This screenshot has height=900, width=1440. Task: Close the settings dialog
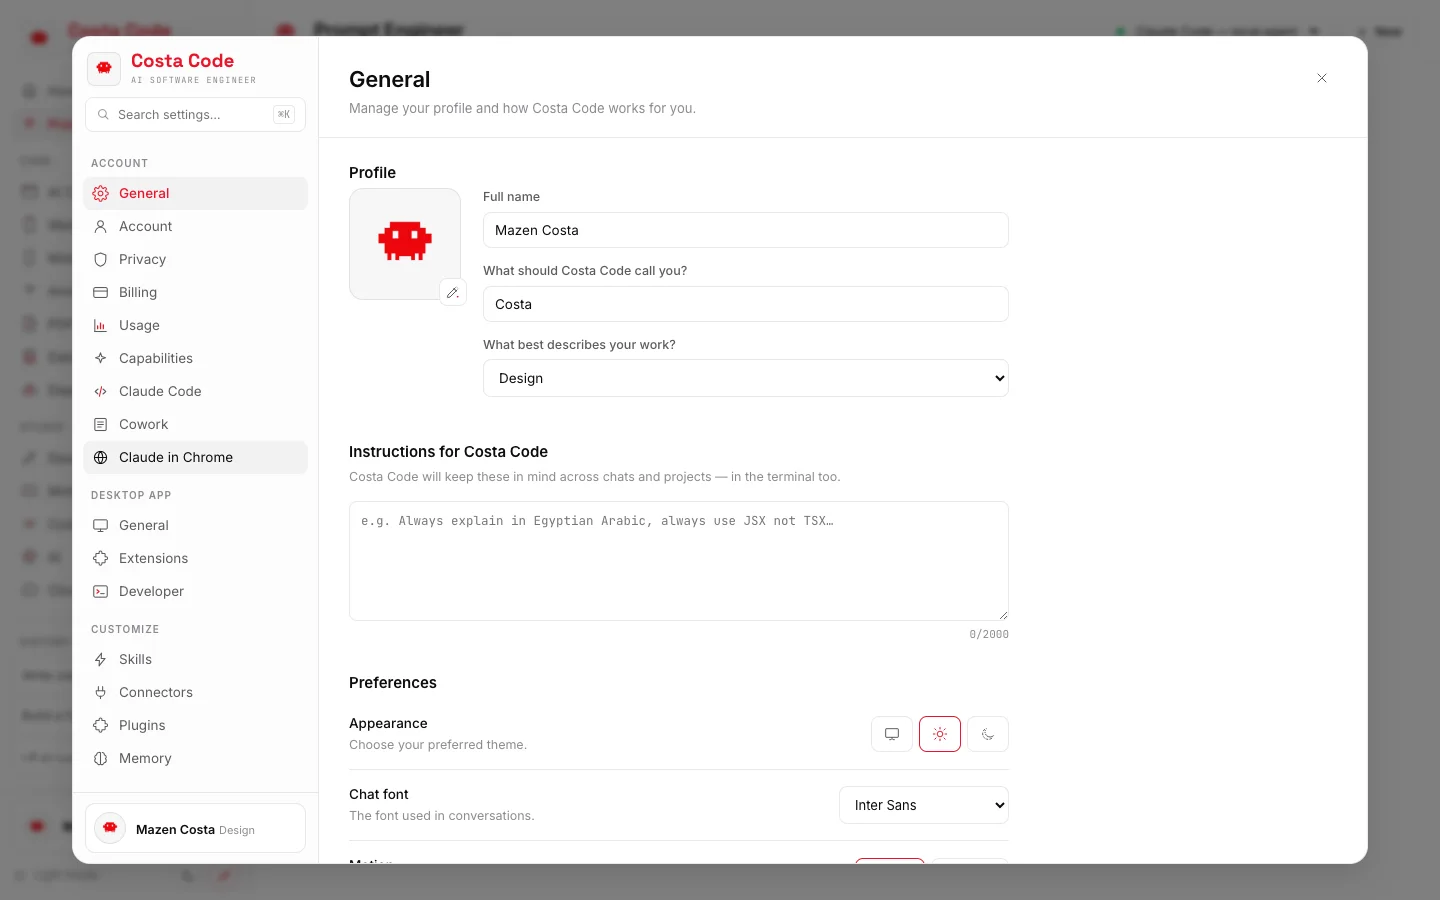pos(1322,78)
